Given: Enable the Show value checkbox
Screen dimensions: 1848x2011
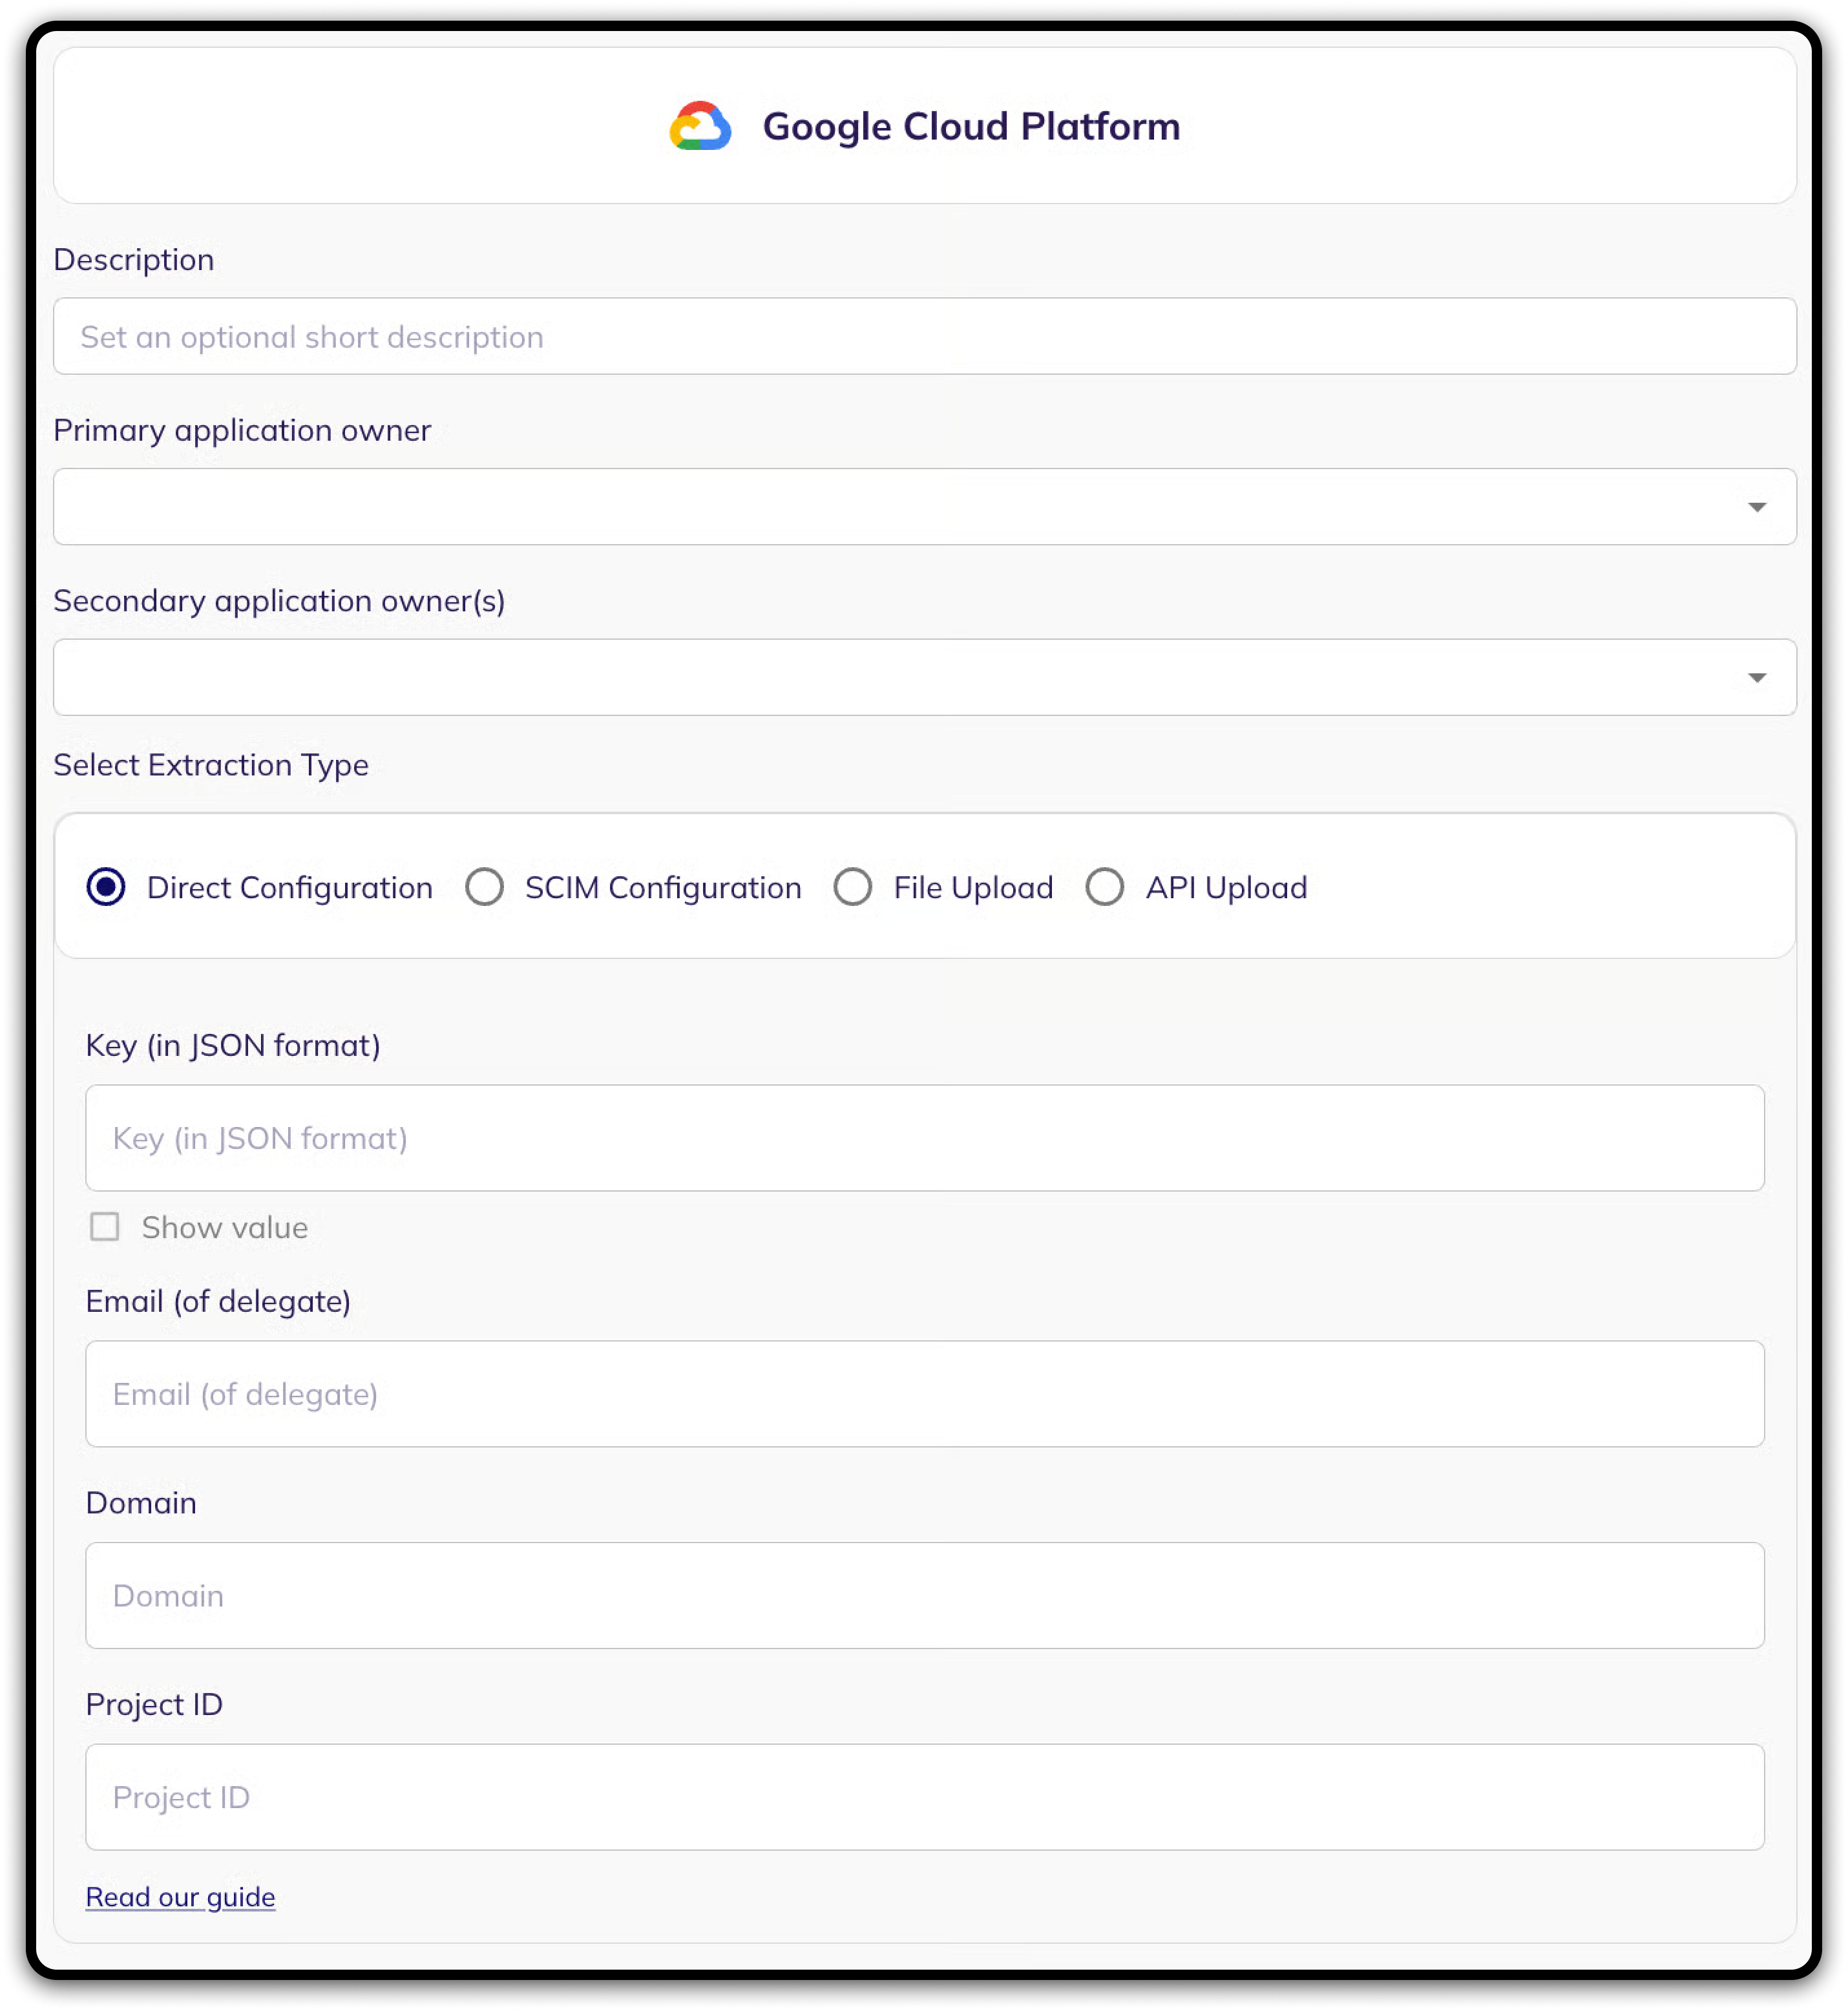Looking at the screenshot, I should (x=105, y=1227).
